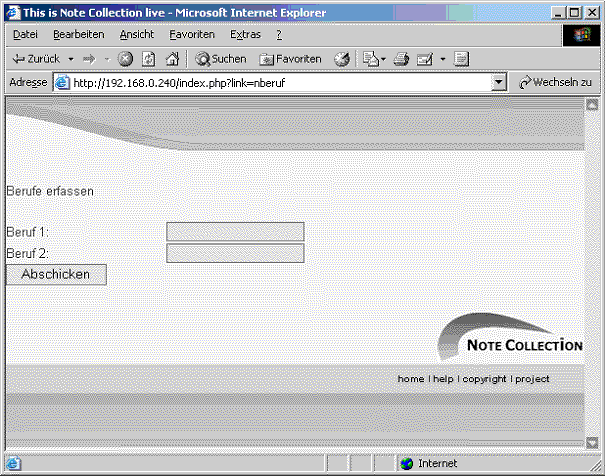
Task: Open the Favoriten toolbar panel
Action: [291, 59]
